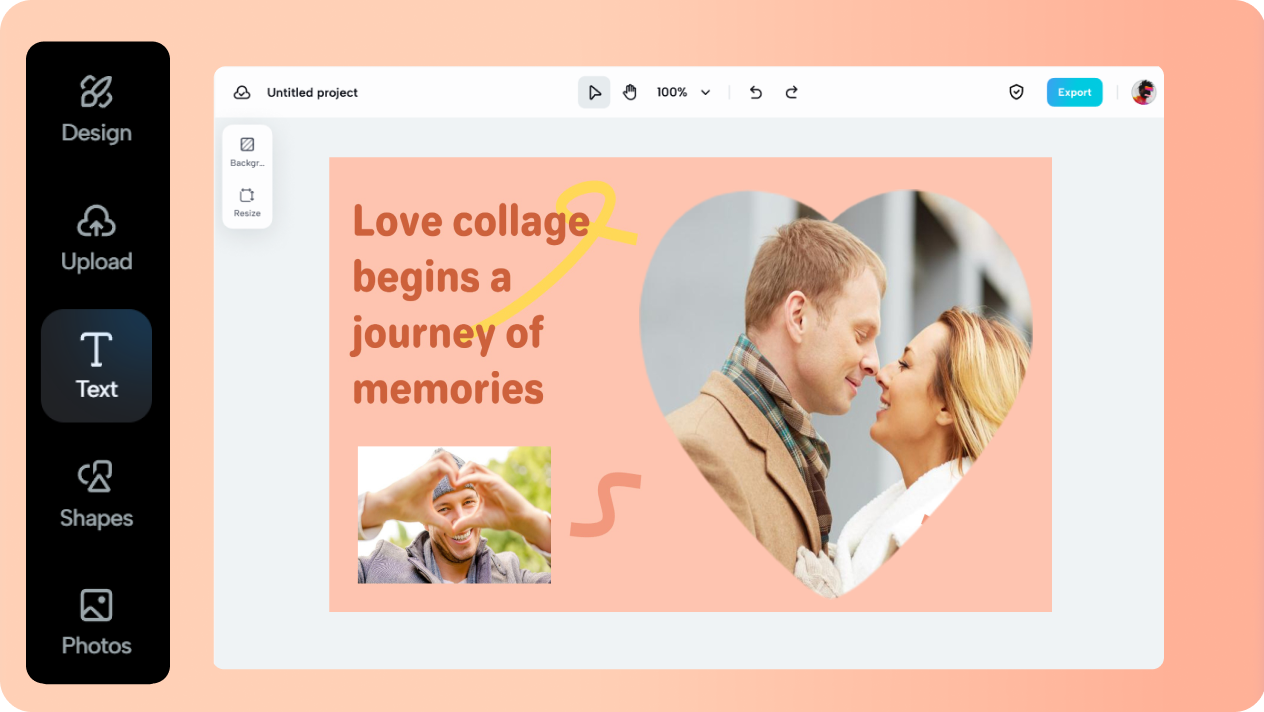Open the zoom level dropdown

pyautogui.click(x=684, y=92)
